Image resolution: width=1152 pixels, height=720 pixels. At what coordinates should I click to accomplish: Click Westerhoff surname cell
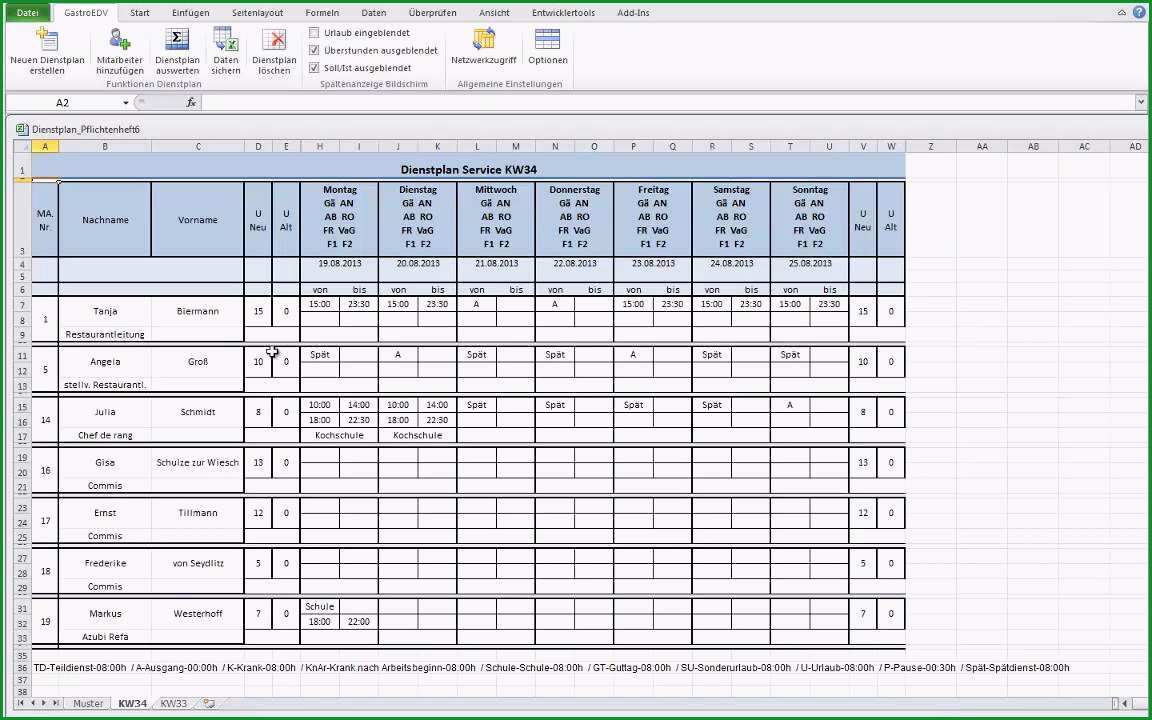[198, 613]
